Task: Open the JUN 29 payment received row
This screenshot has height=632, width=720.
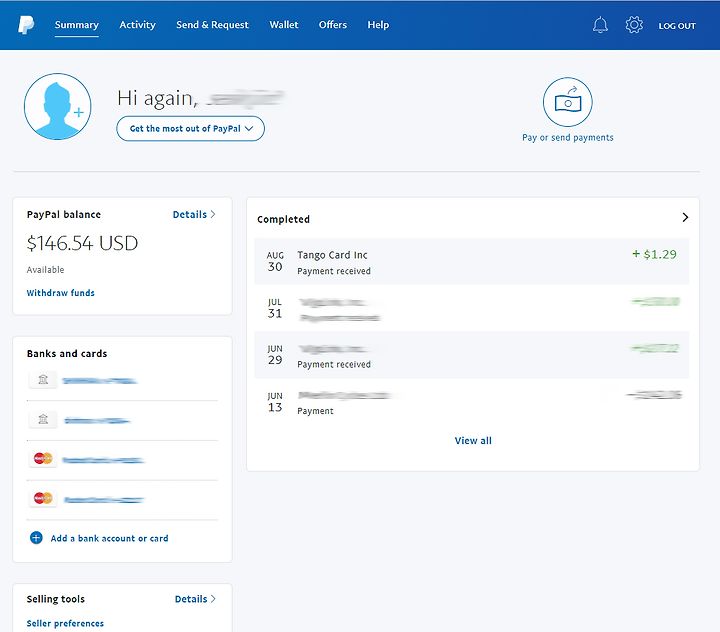Action: pos(472,355)
